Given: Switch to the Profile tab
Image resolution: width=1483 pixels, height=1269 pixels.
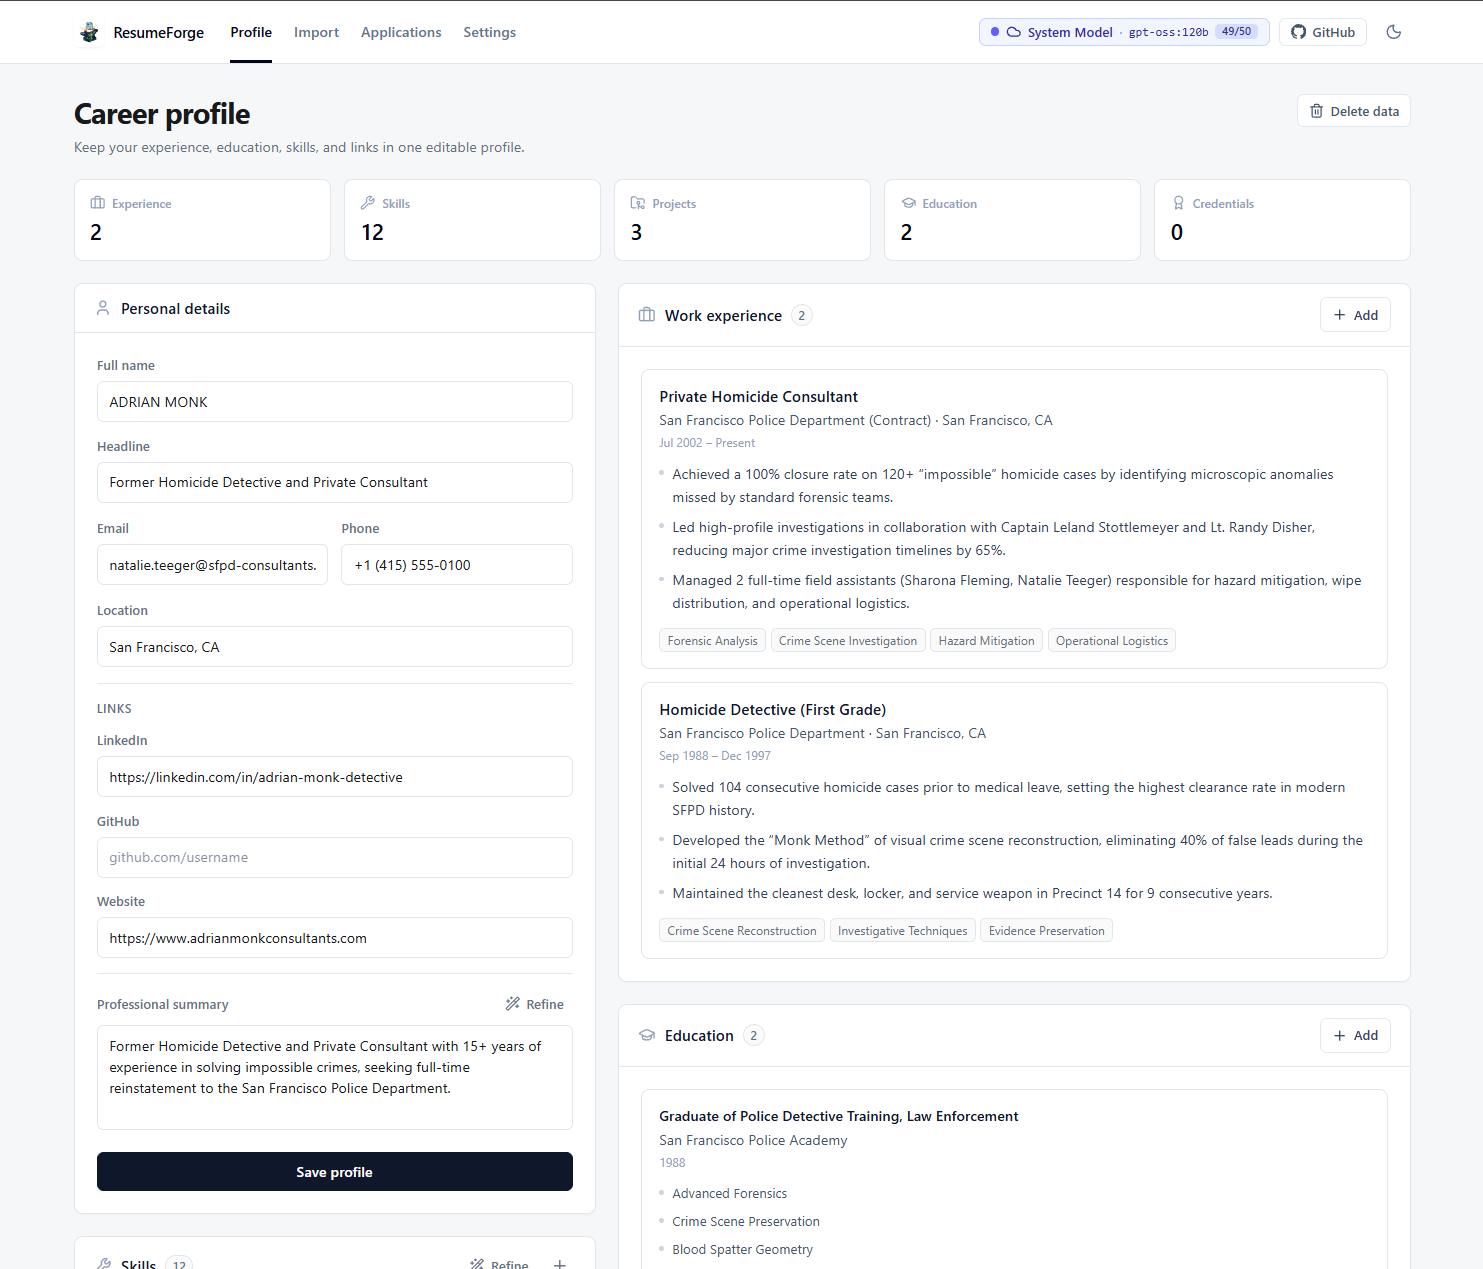Looking at the screenshot, I should click(x=251, y=32).
